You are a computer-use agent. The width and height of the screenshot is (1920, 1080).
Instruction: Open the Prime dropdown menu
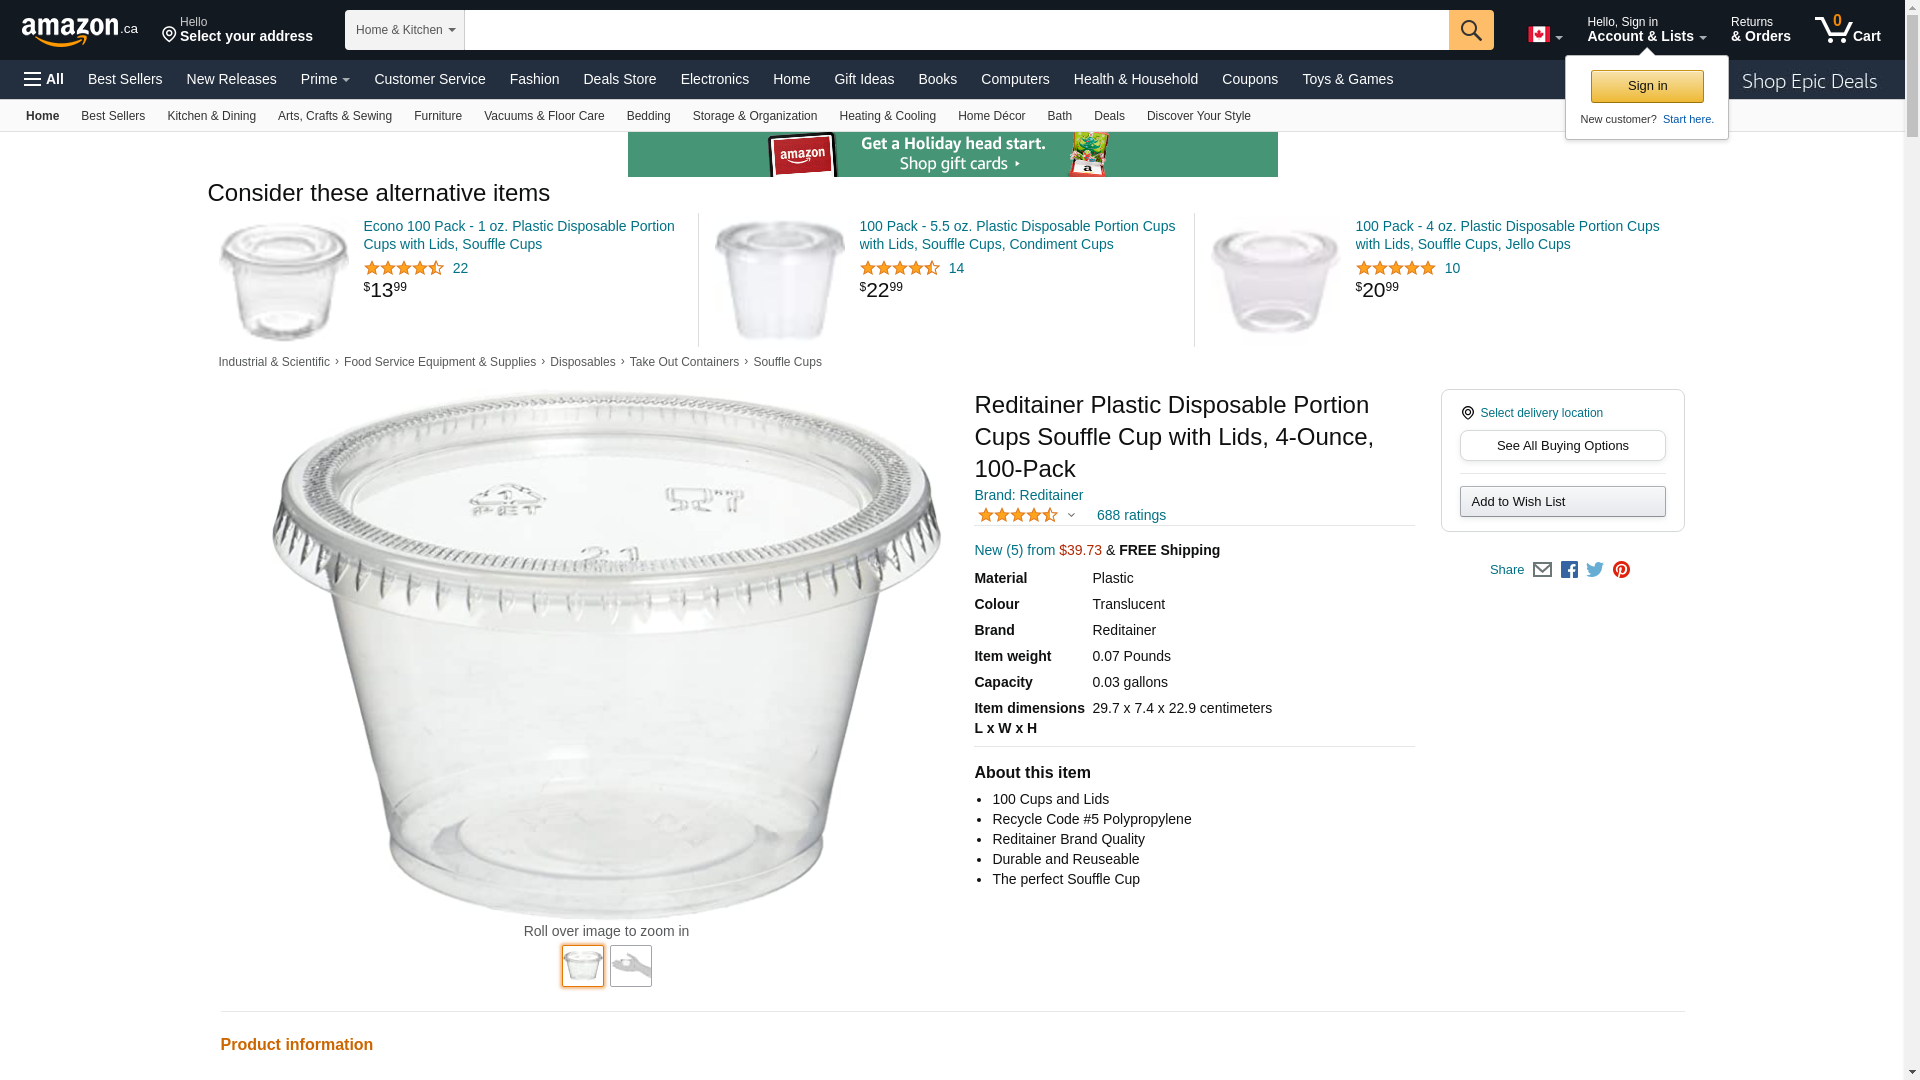tap(325, 79)
